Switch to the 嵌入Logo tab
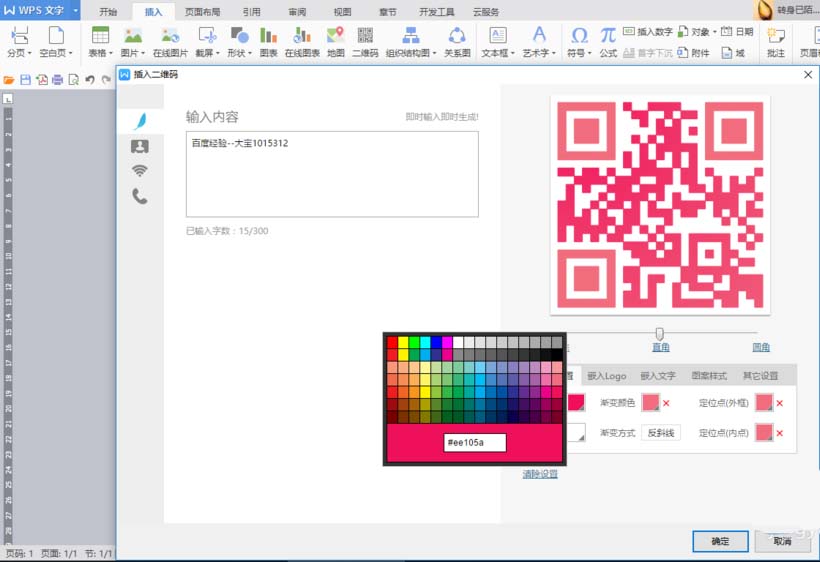 coord(607,375)
